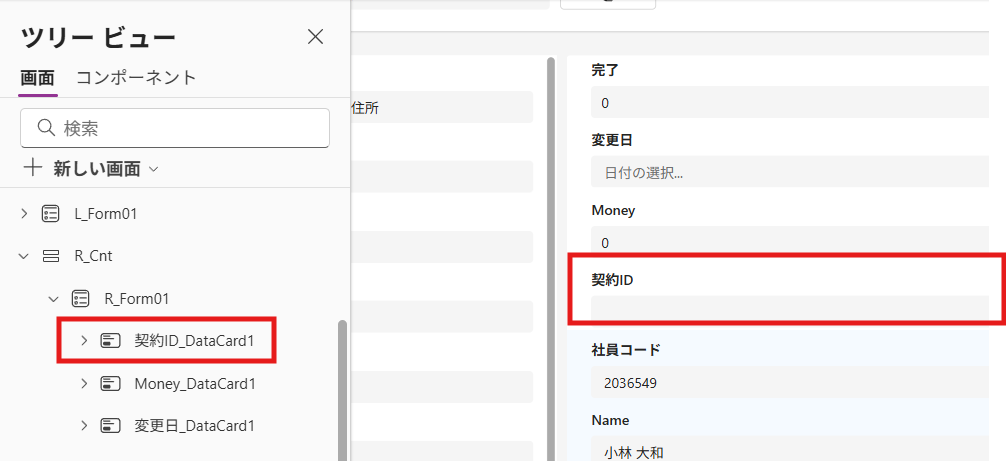Screen dimensions: 1006x461
Task: Expand the 契約ID_DataCard1 node
Action: [x=84, y=341]
